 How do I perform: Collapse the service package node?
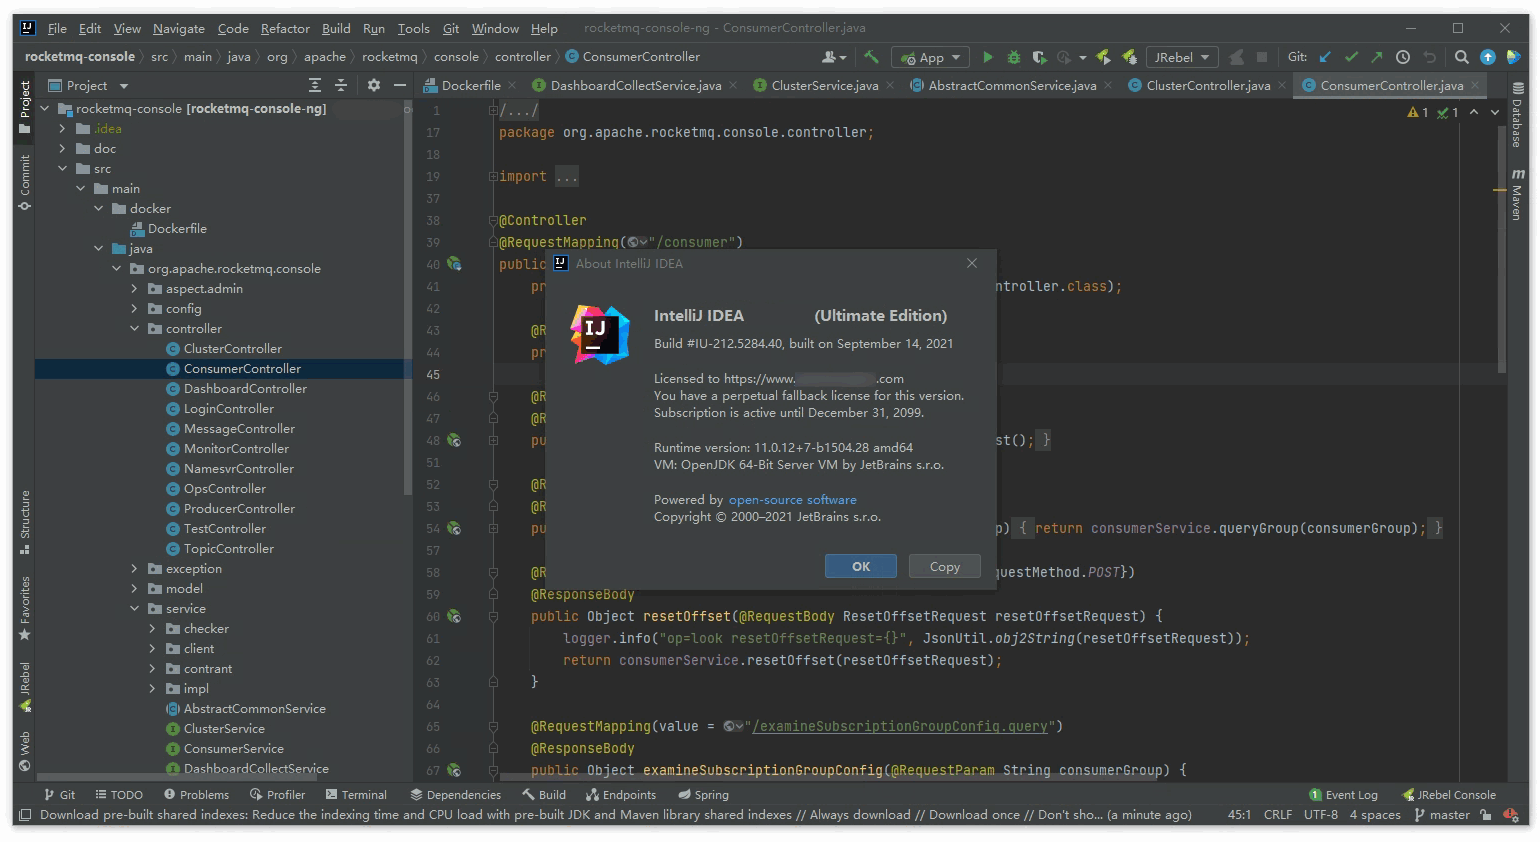(134, 609)
